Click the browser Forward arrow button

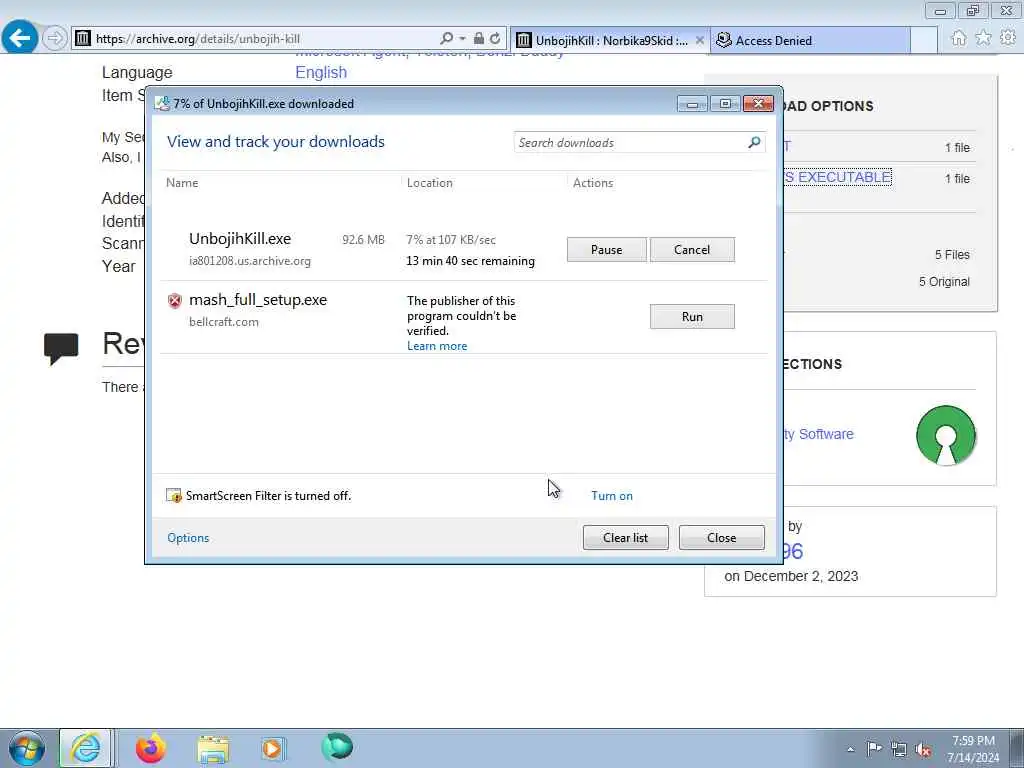click(55, 39)
